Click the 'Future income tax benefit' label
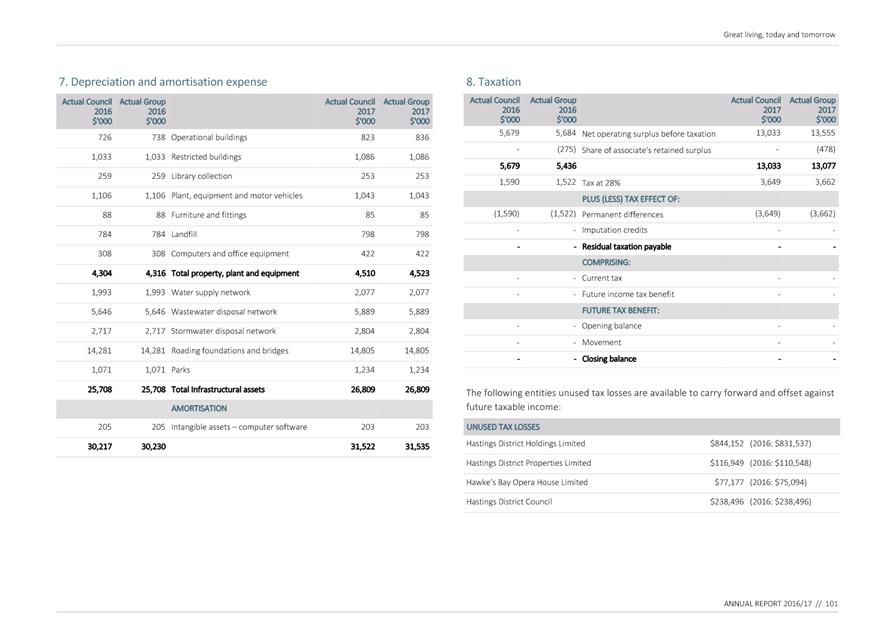895x638 pixels. (628, 294)
